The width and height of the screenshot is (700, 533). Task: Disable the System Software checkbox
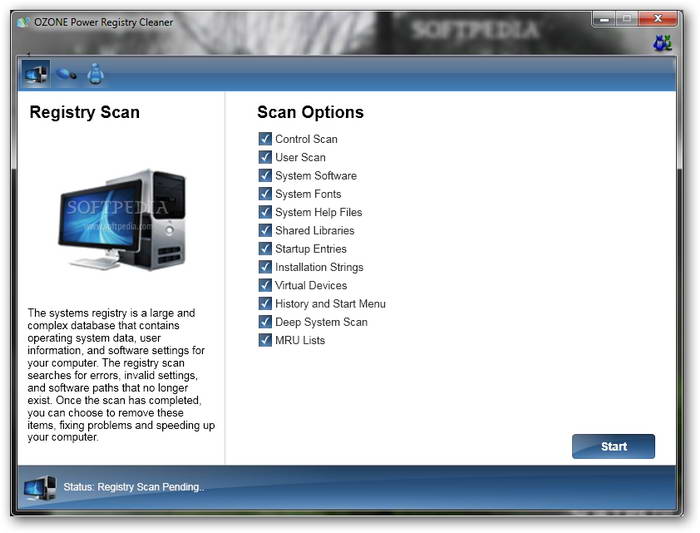[265, 175]
